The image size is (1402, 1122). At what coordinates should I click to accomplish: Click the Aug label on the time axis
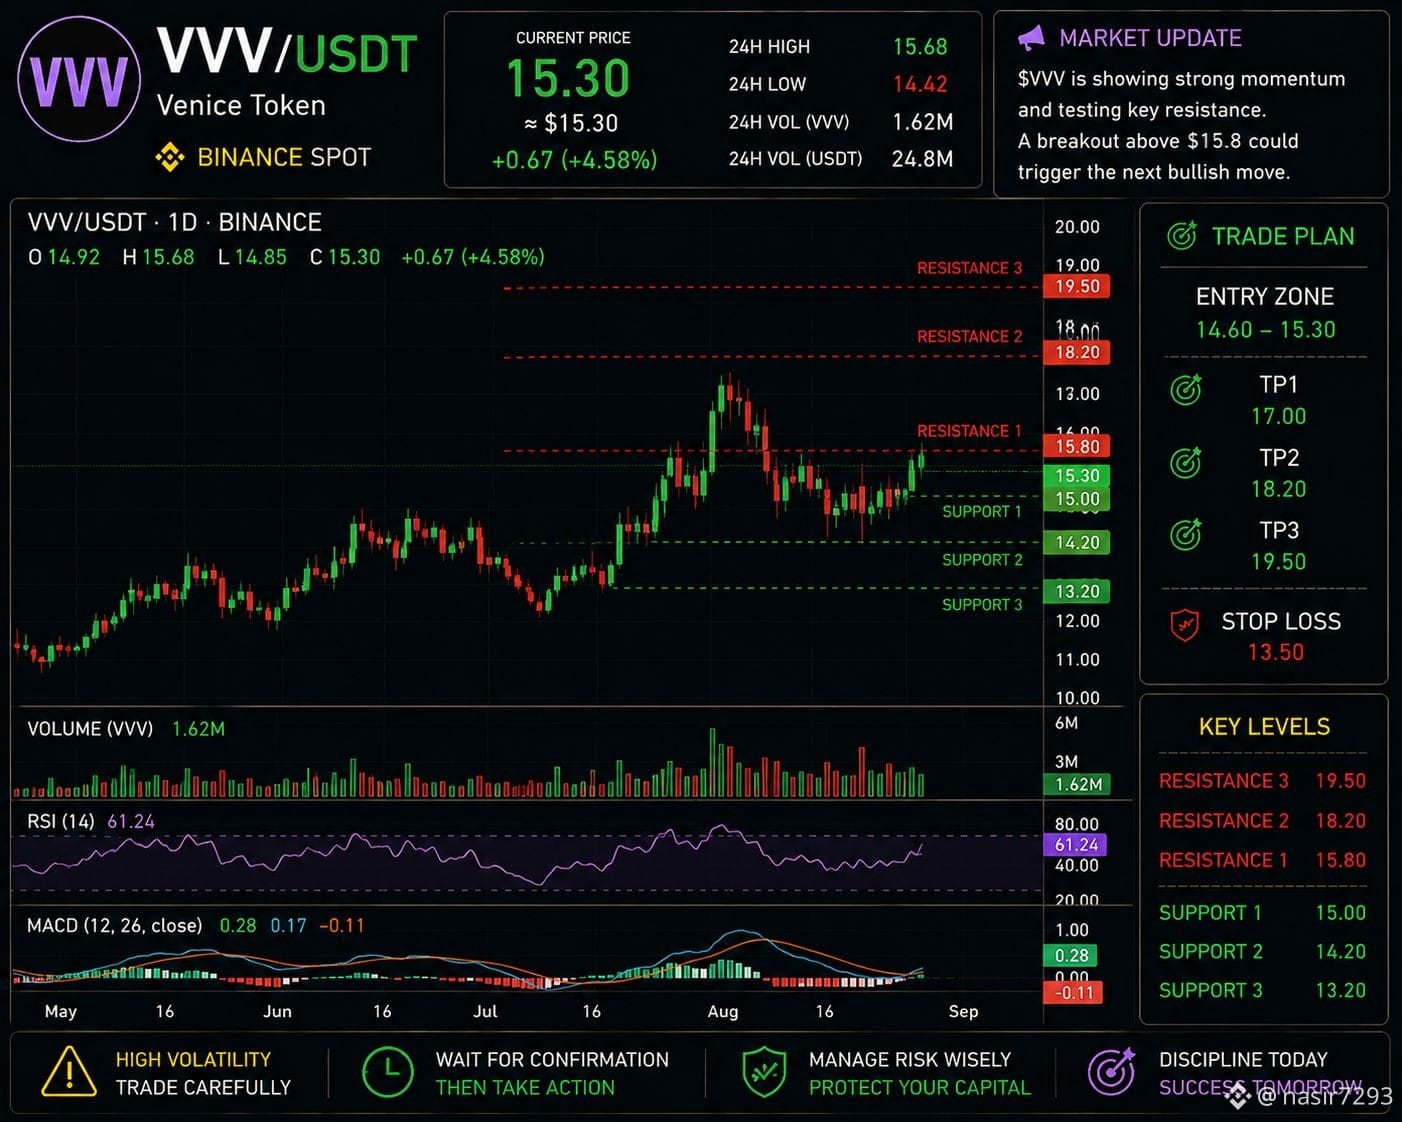tap(722, 1011)
